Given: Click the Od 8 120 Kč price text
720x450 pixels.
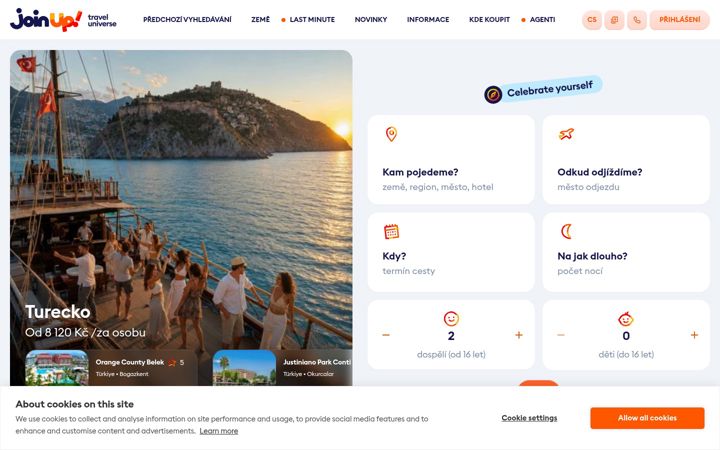Looking at the screenshot, I should point(85,332).
